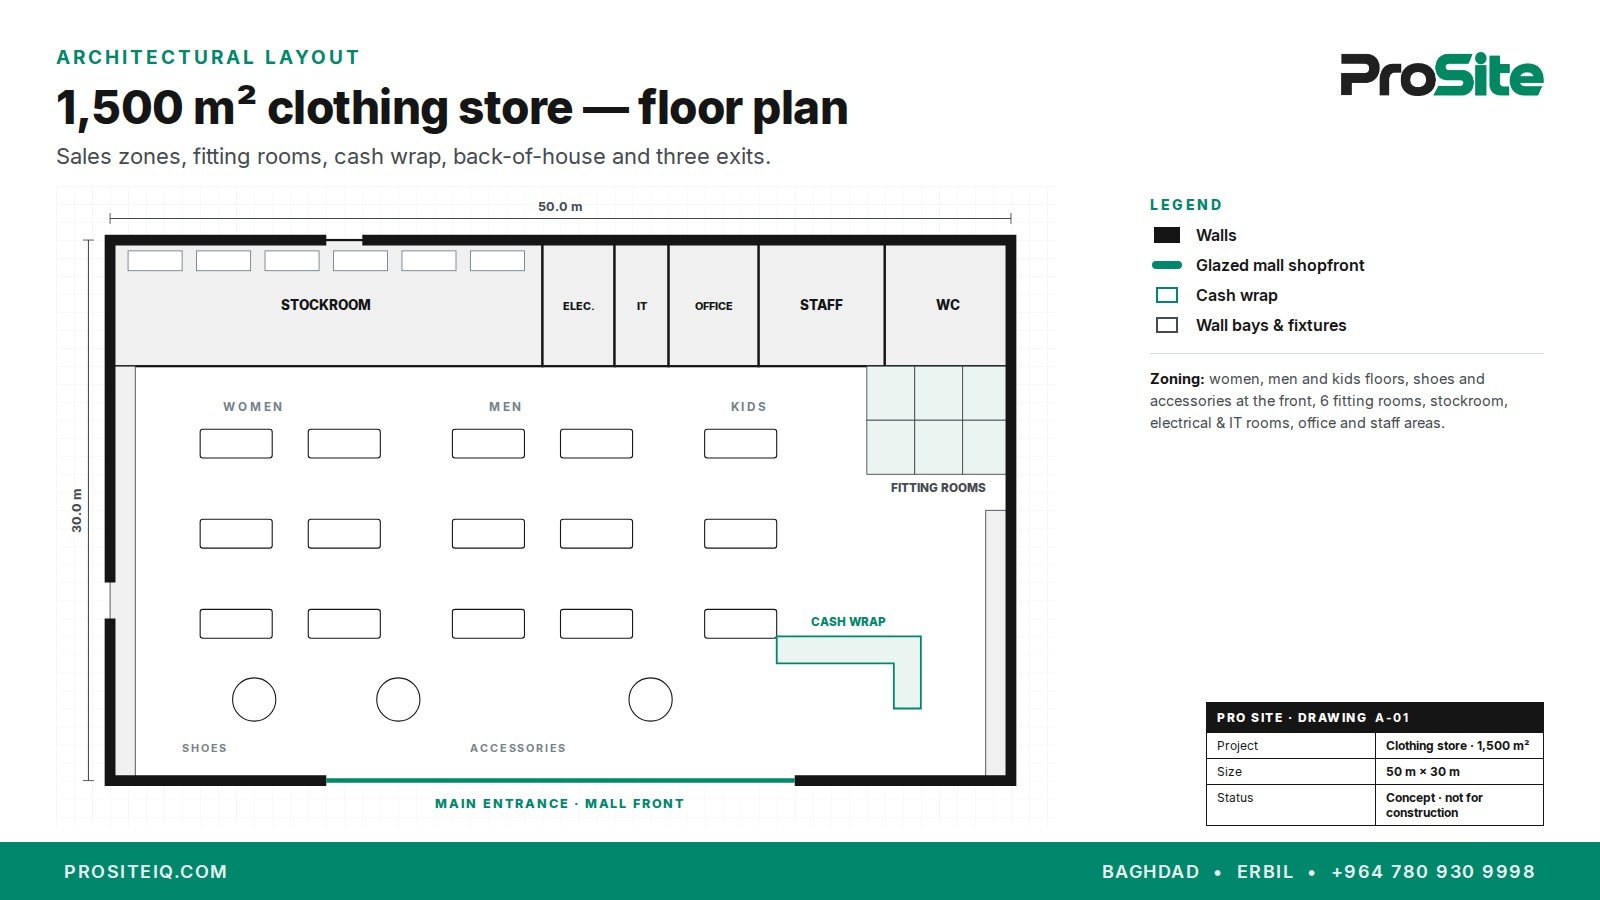
Task: Click BAGHDAD in the footer
Action: [x=1151, y=872]
